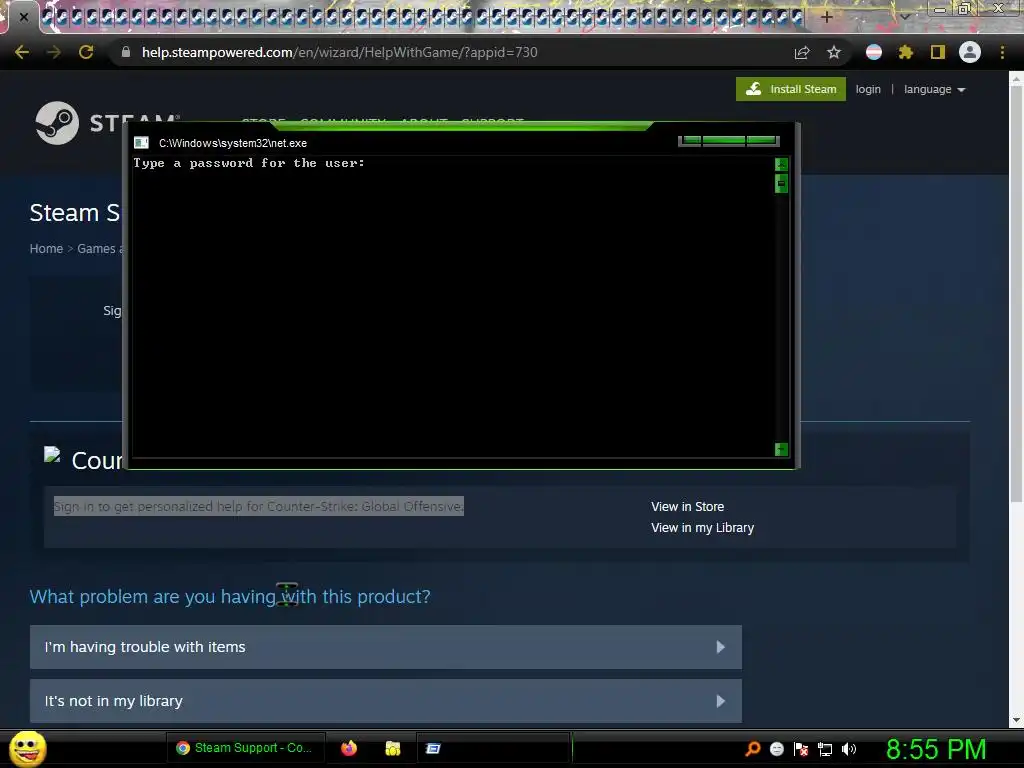
Task: Go back to the previous page
Action: click(22, 52)
